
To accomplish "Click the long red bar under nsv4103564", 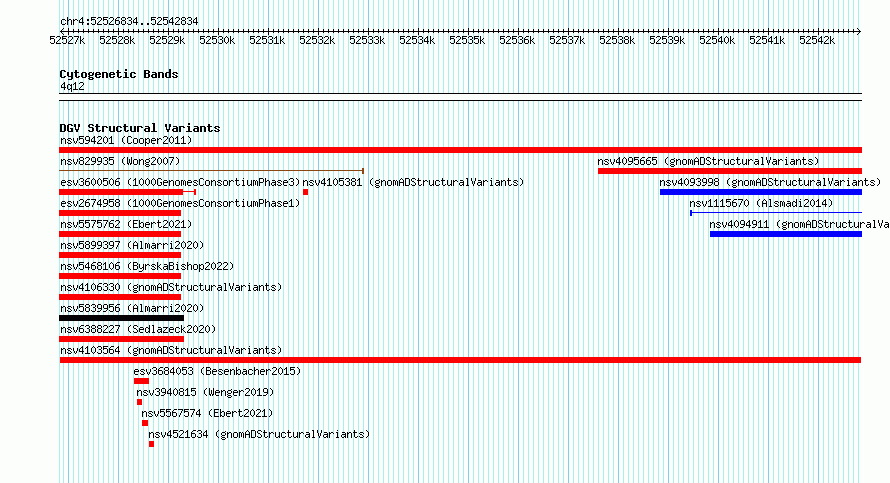I will click(x=460, y=360).
